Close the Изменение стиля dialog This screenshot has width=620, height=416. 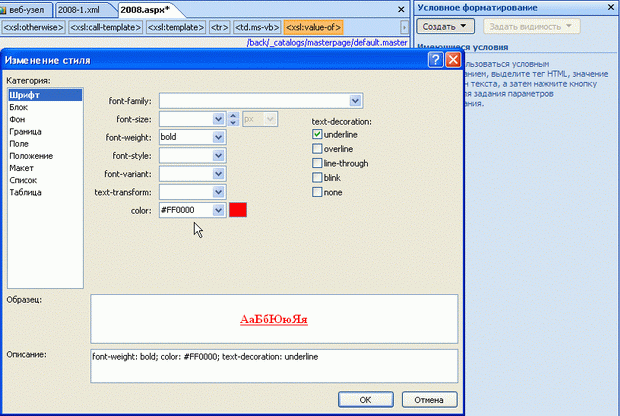tap(453, 60)
